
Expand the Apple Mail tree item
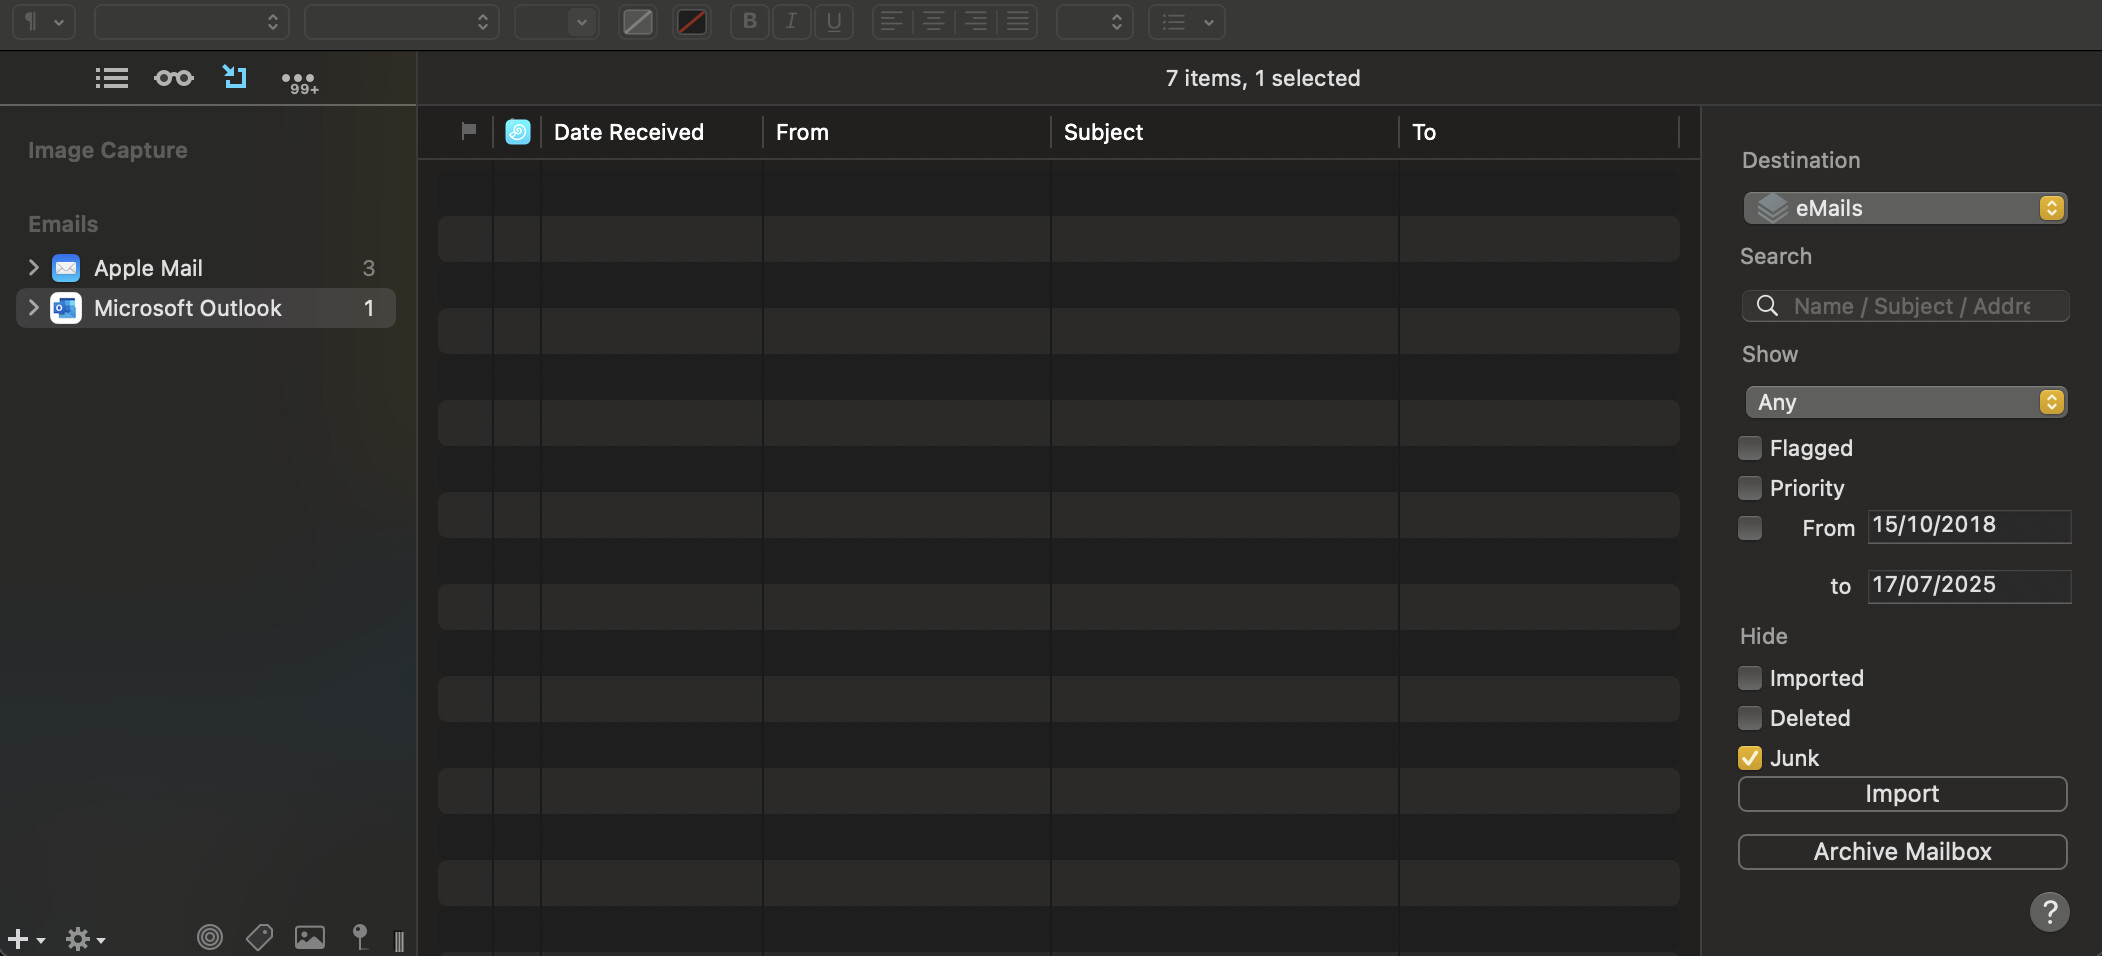click(x=34, y=268)
